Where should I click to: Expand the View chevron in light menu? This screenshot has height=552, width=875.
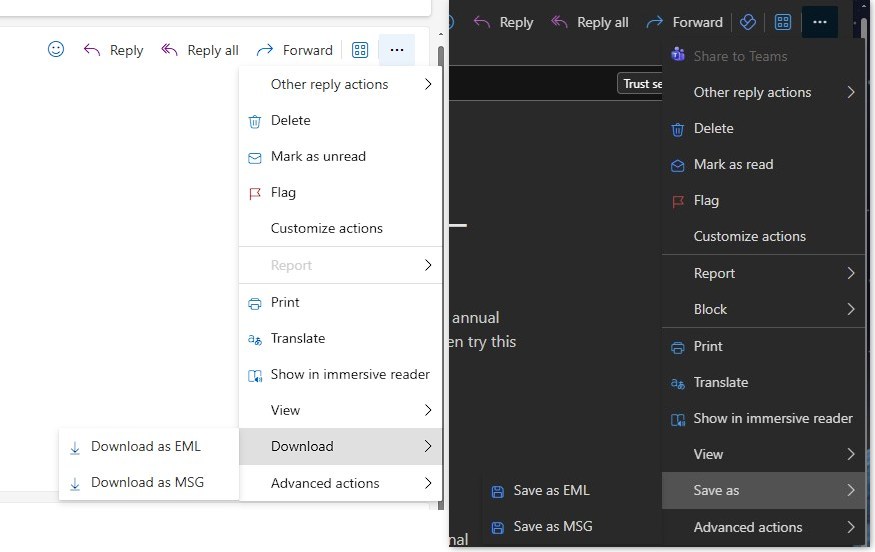point(428,410)
